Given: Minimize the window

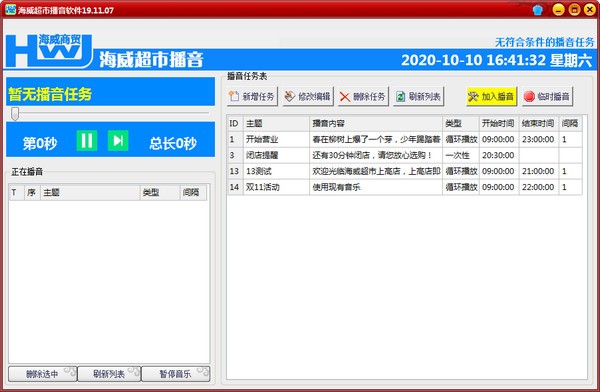Looking at the screenshot, I should 558,10.
